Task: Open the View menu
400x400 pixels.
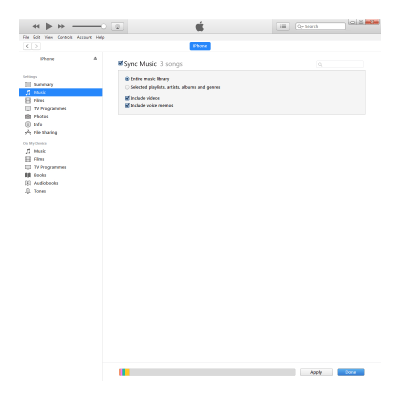Action: click(49, 37)
